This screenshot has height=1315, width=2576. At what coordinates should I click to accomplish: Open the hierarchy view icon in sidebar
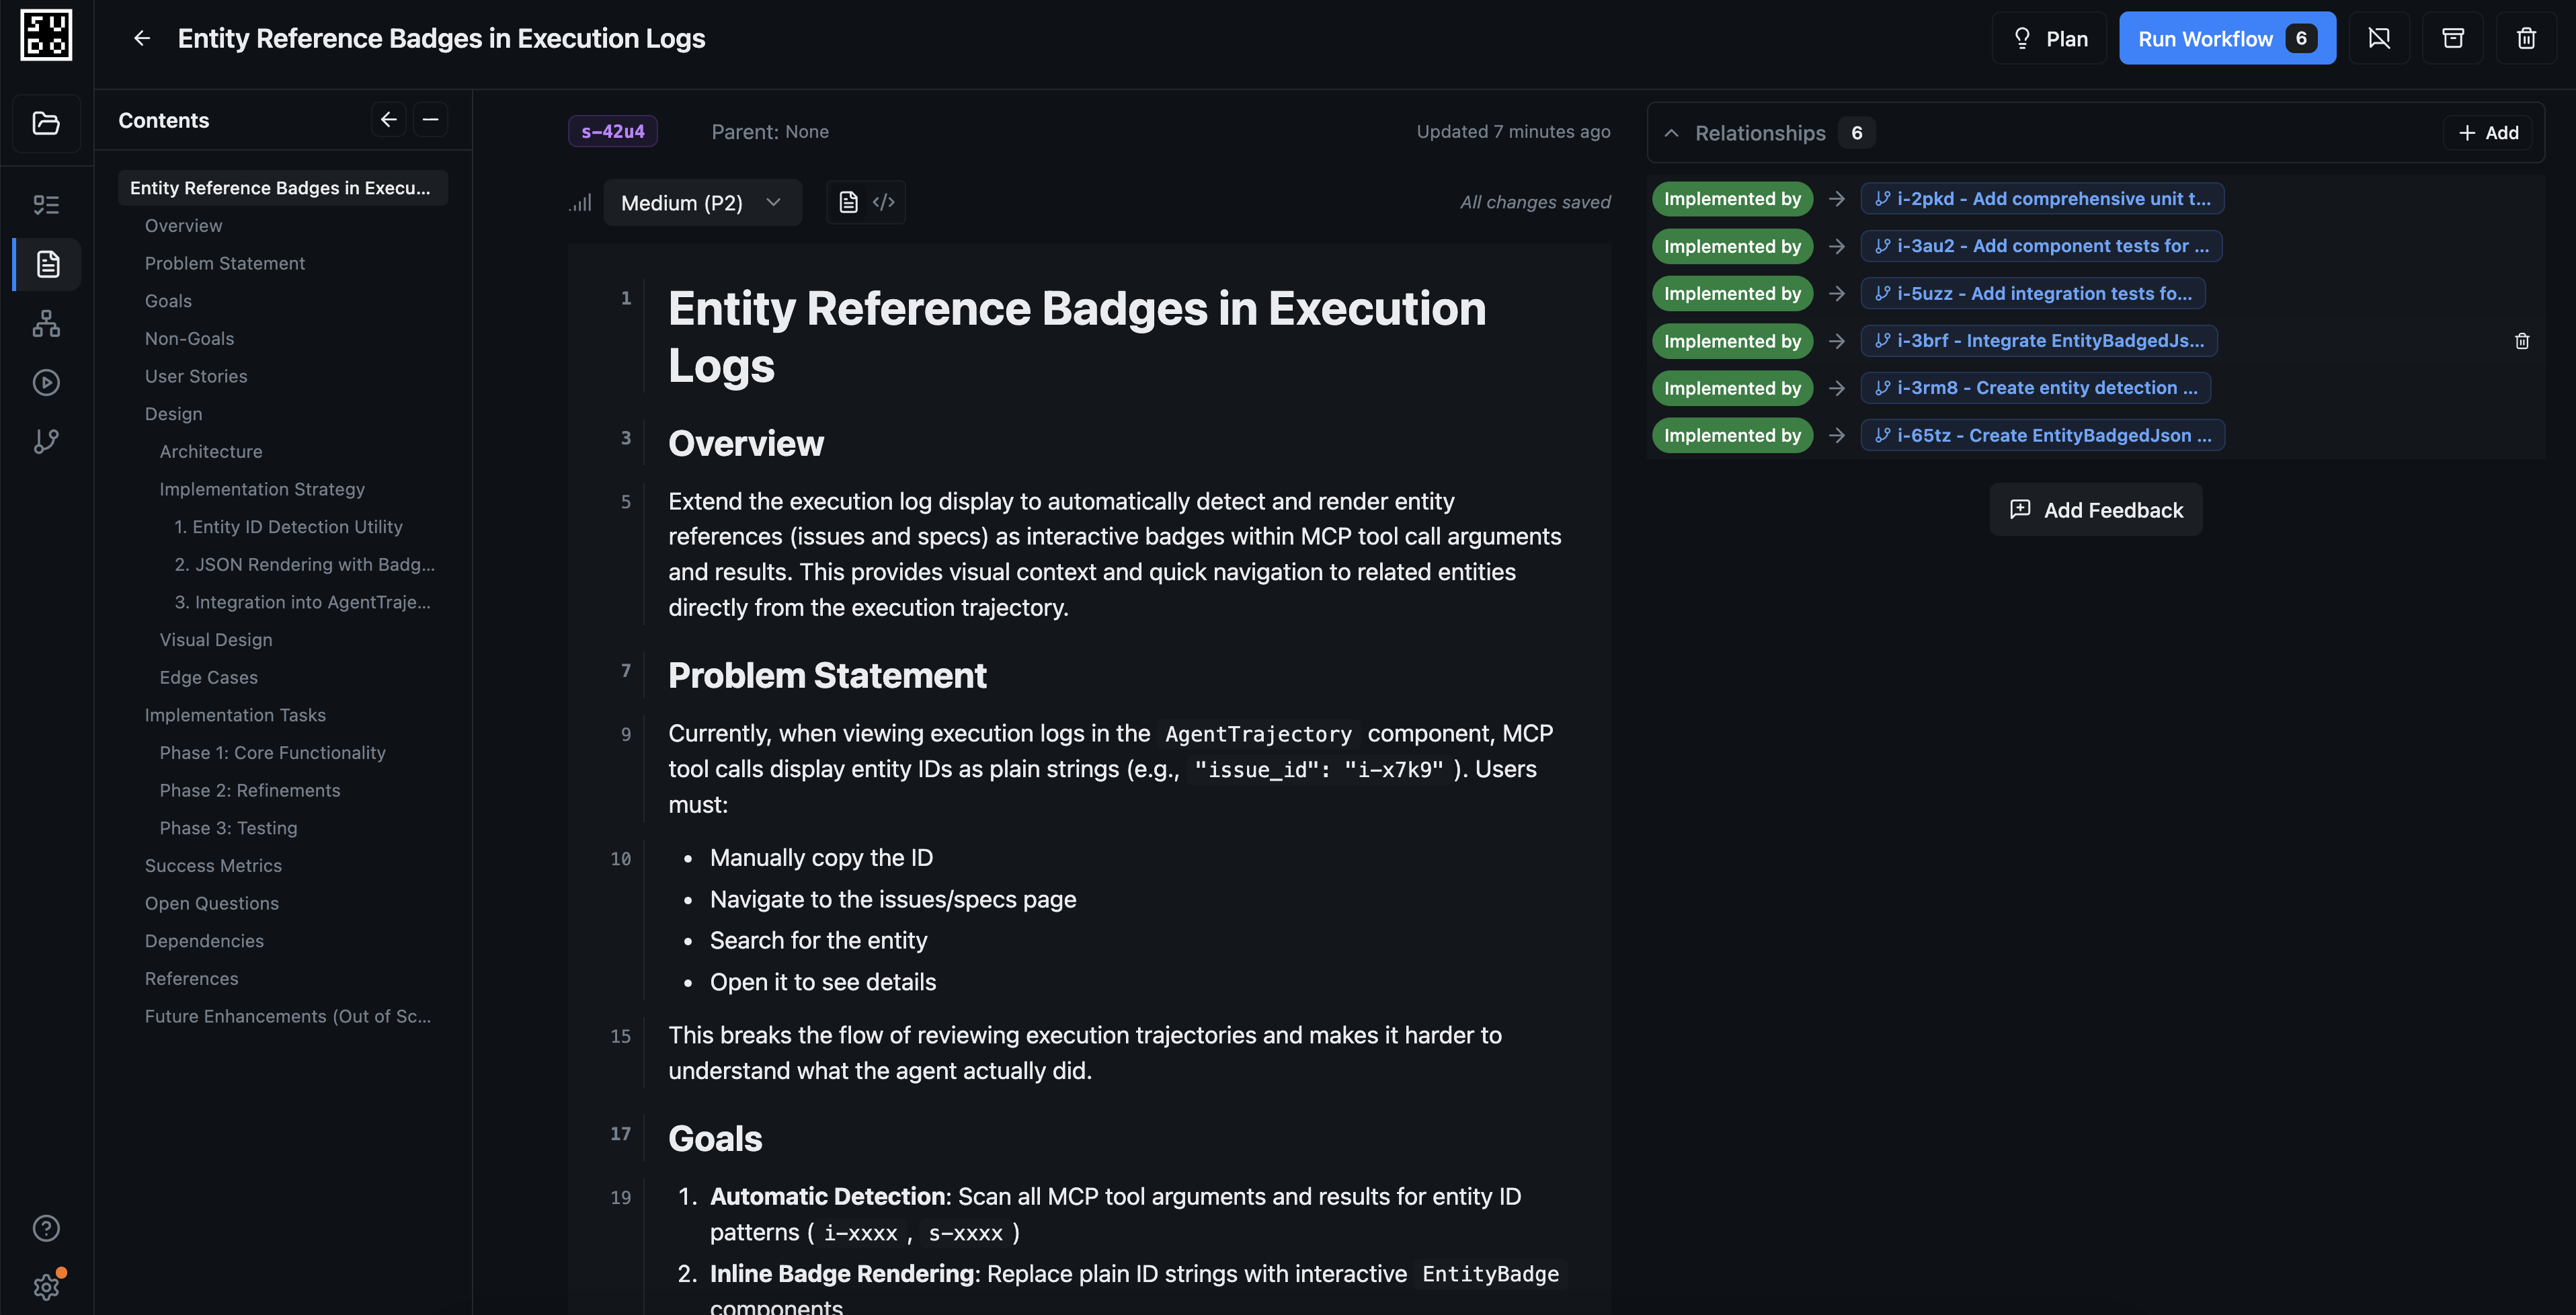[x=46, y=323]
